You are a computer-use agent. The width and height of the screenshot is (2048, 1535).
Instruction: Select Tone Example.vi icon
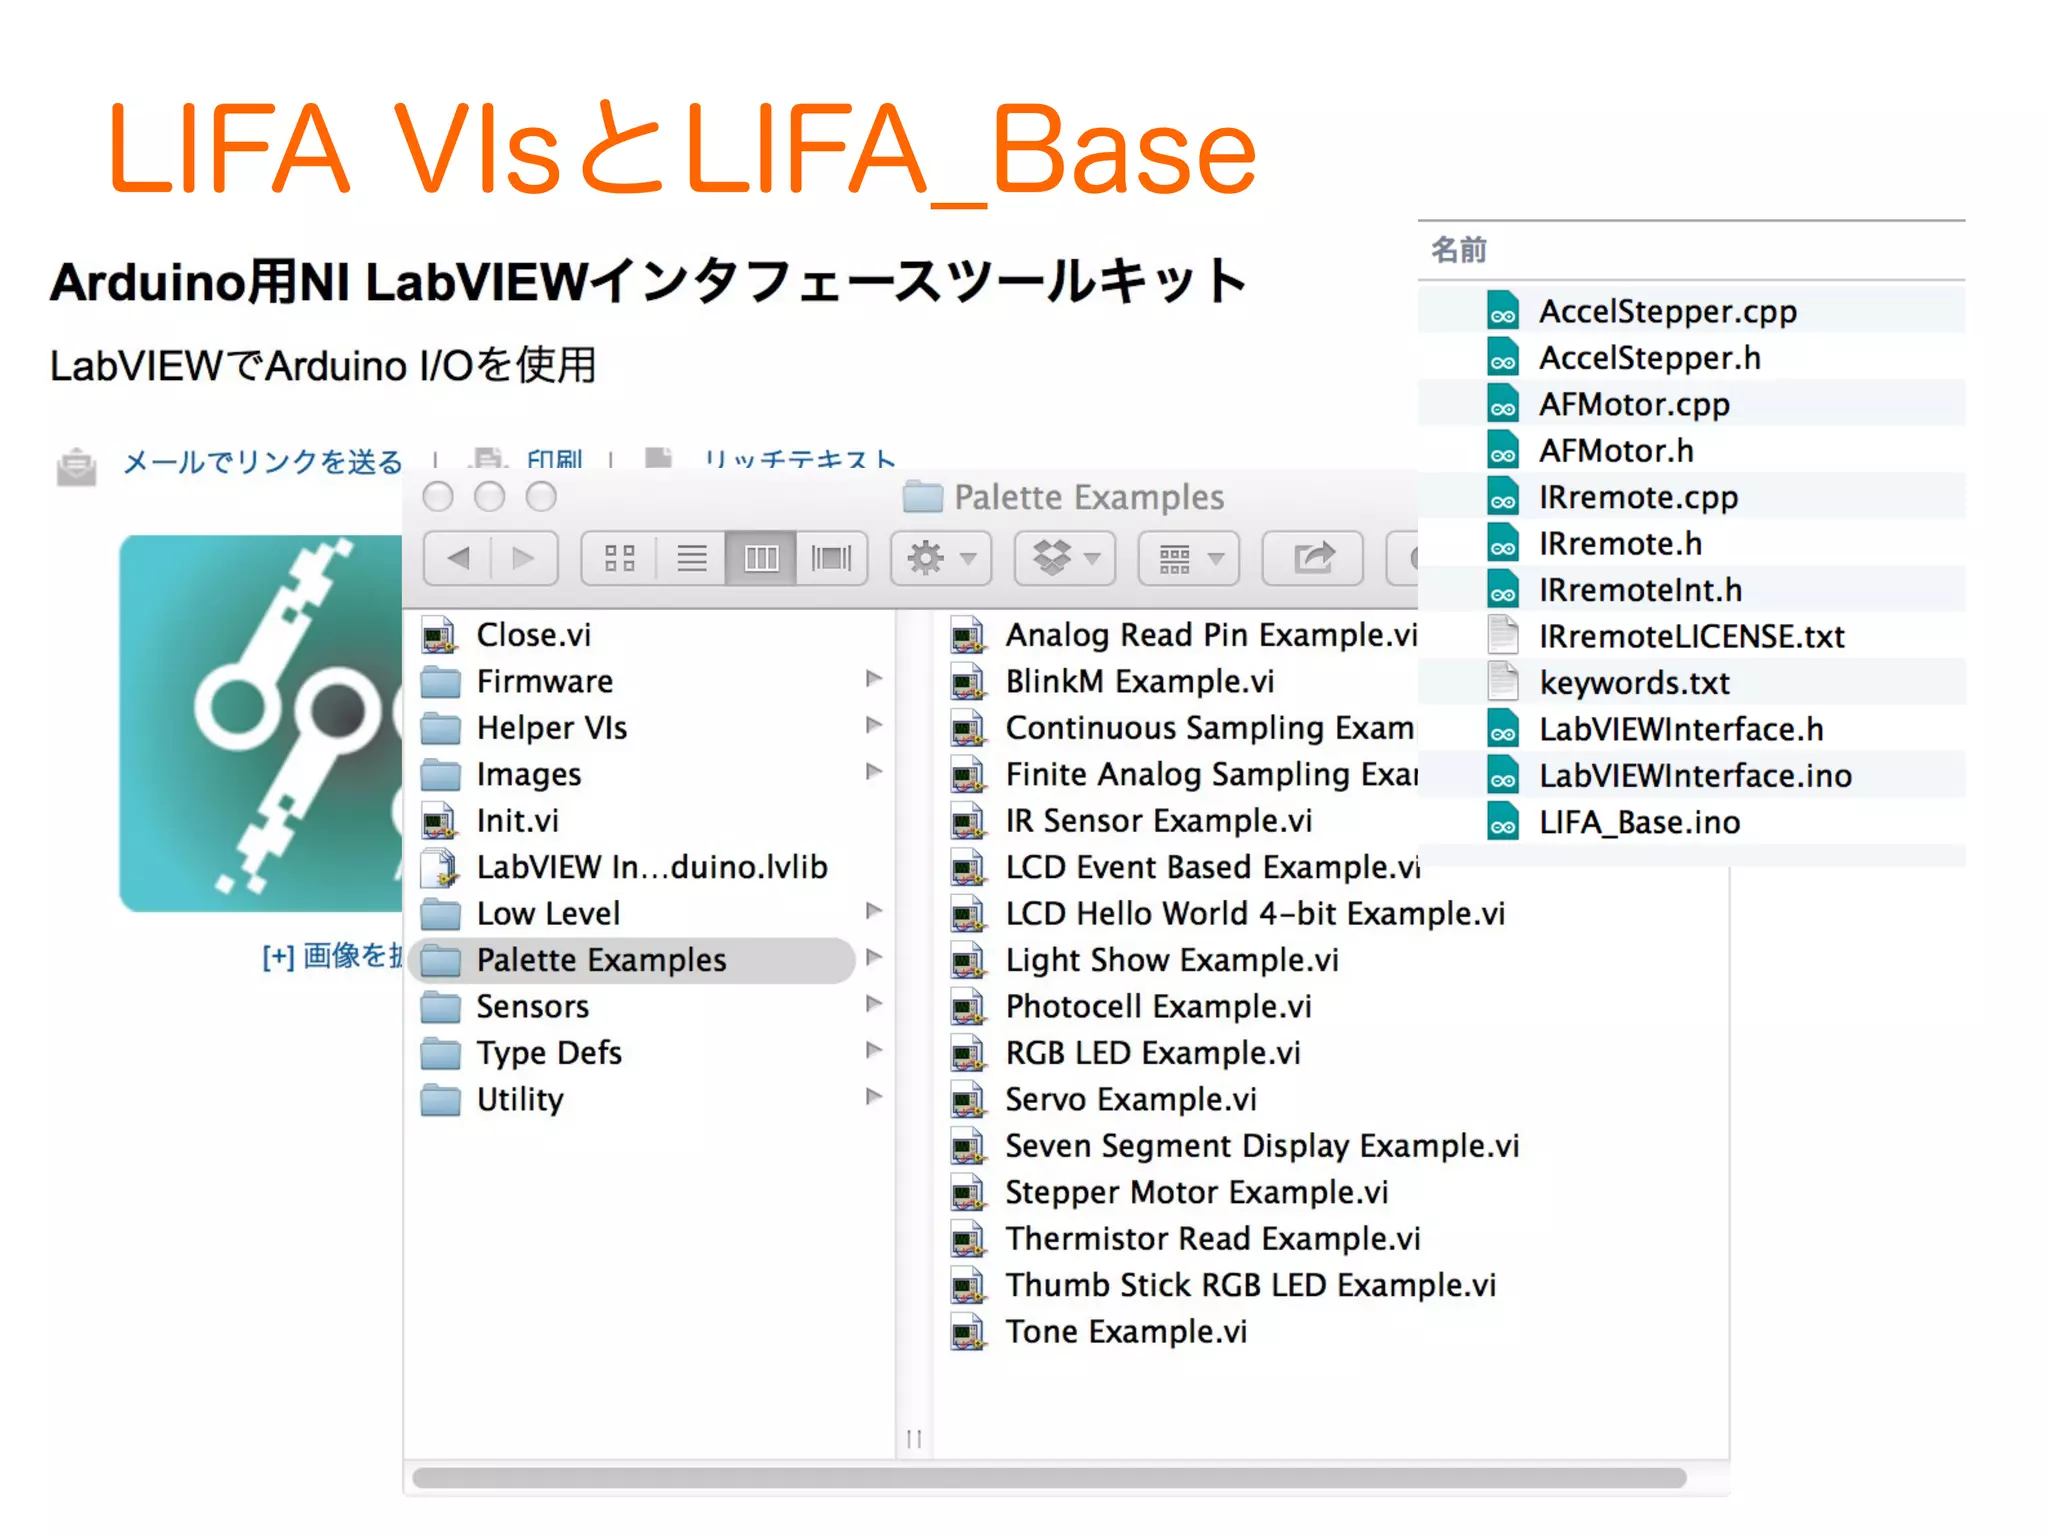click(967, 1332)
